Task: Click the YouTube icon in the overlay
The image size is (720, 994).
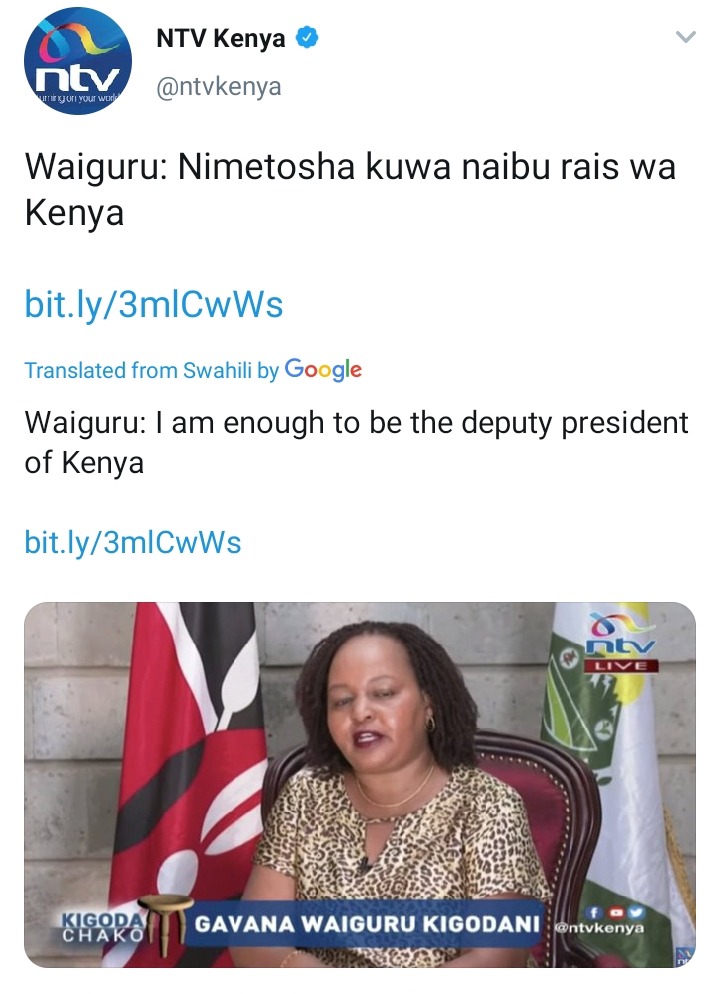Action: [x=615, y=913]
